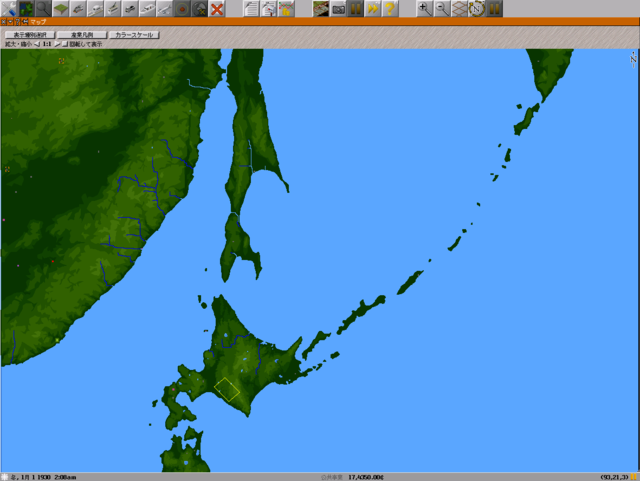The height and width of the screenshot is (481, 640).
Task: Click the zoom out magnifier icon
Action: 441,9
